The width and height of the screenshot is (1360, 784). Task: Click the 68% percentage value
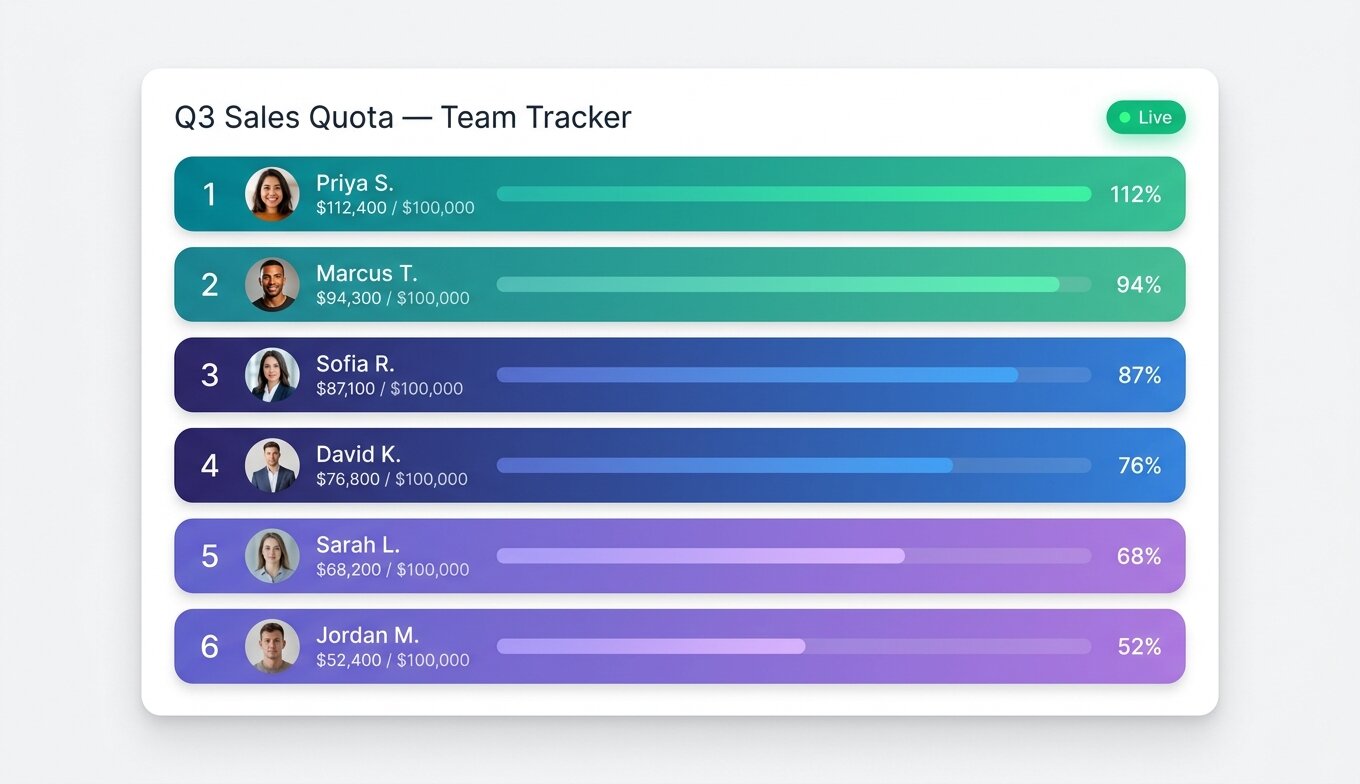[x=1139, y=557]
